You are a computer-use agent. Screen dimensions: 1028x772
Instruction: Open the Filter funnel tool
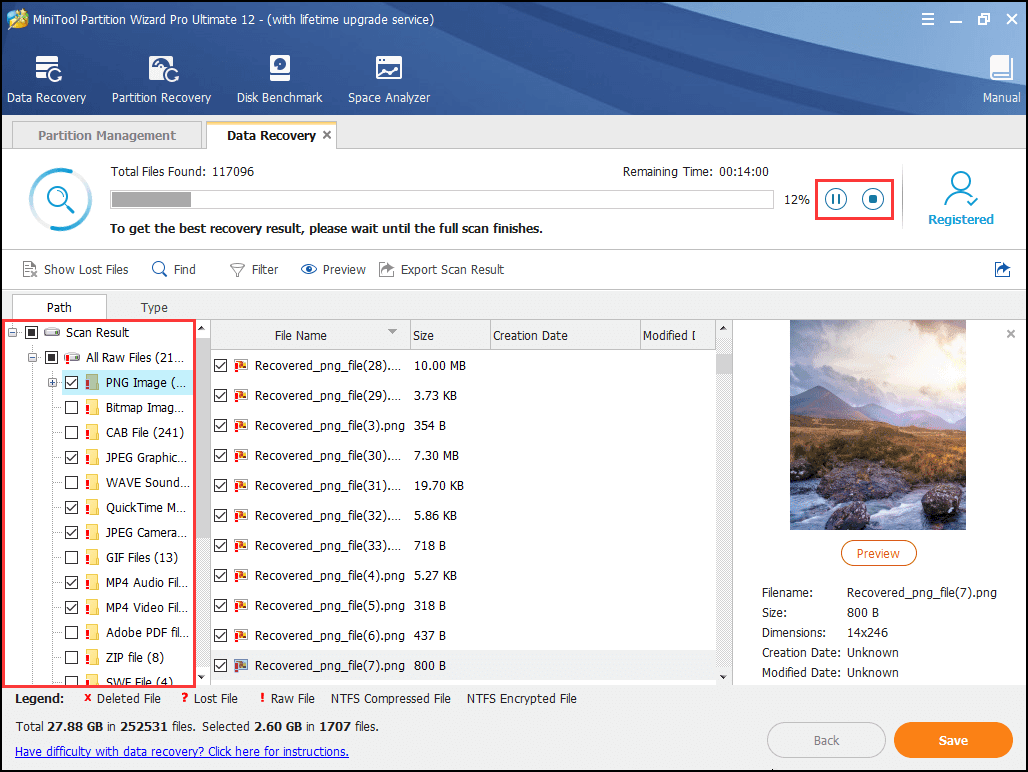[x=254, y=269]
